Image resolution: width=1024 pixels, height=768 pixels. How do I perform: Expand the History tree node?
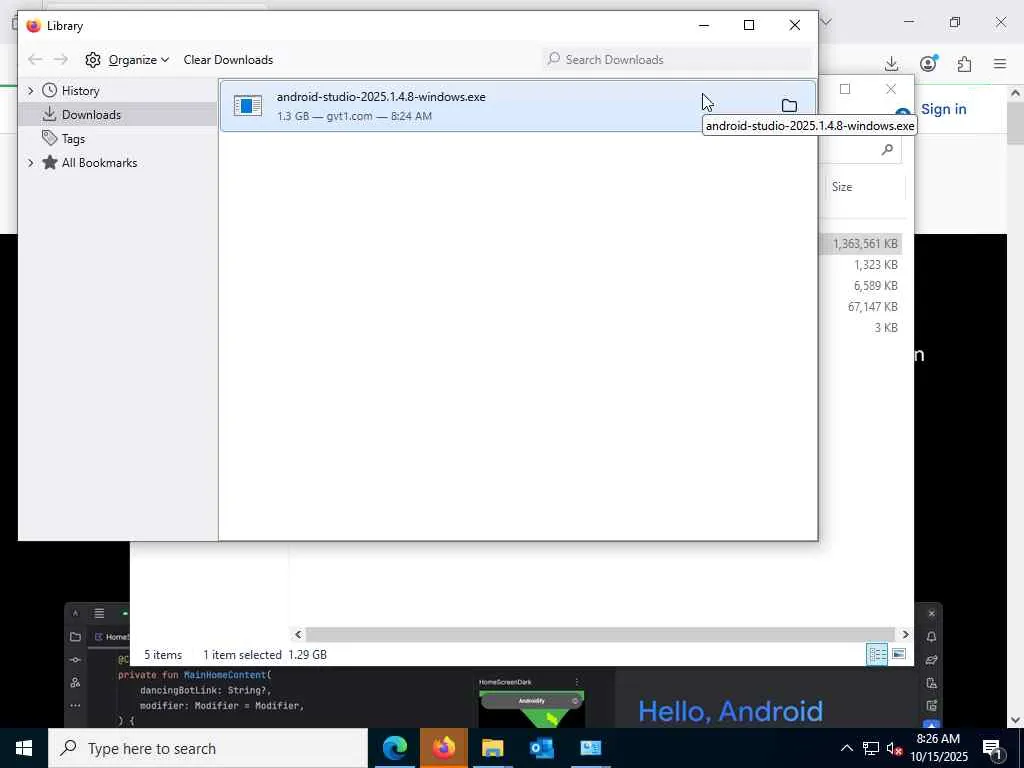click(x=30, y=91)
